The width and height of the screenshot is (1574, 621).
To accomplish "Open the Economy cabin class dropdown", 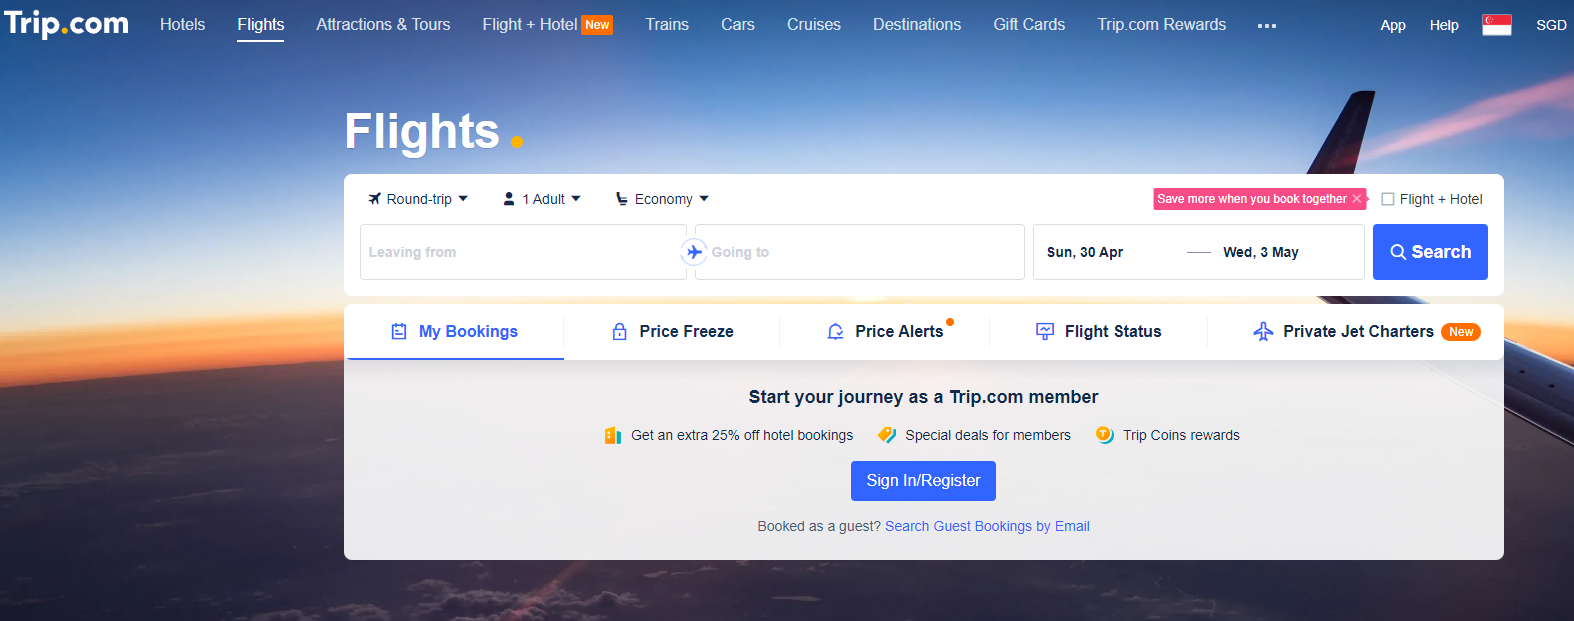I will tap(662, 199).
